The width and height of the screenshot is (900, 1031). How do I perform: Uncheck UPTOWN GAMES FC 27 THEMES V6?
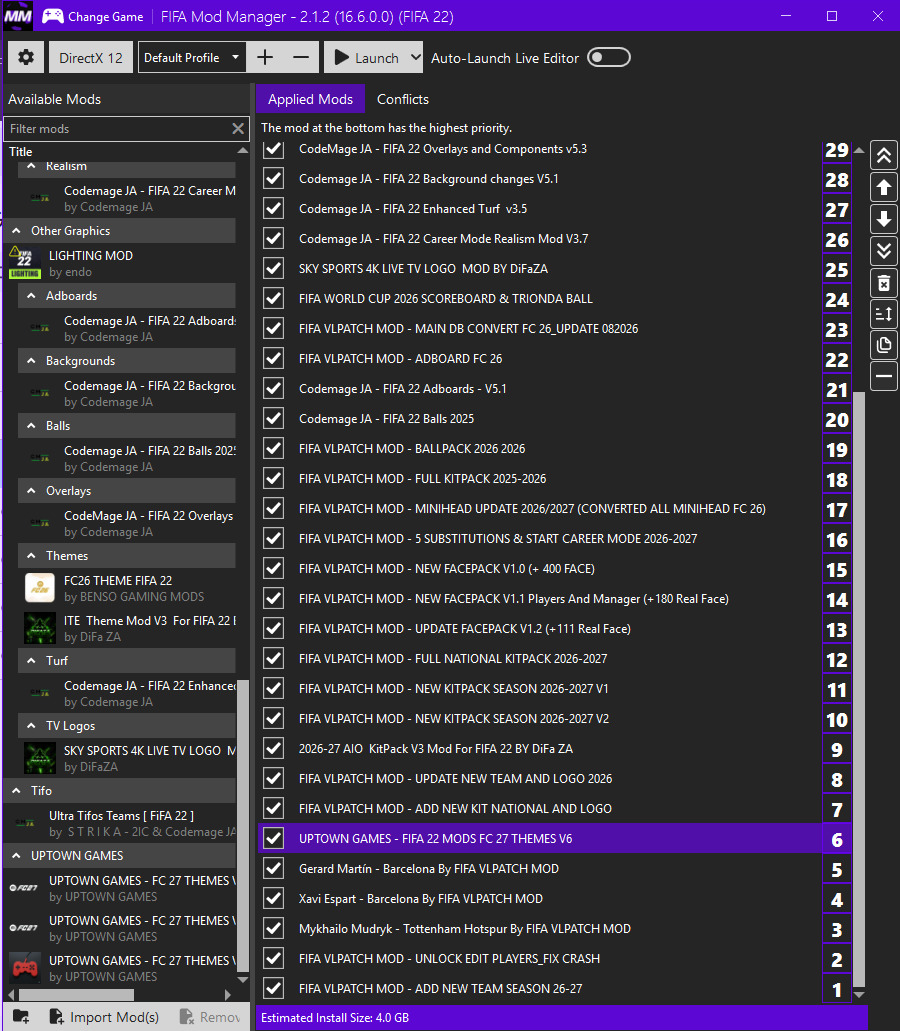(273, 838)
